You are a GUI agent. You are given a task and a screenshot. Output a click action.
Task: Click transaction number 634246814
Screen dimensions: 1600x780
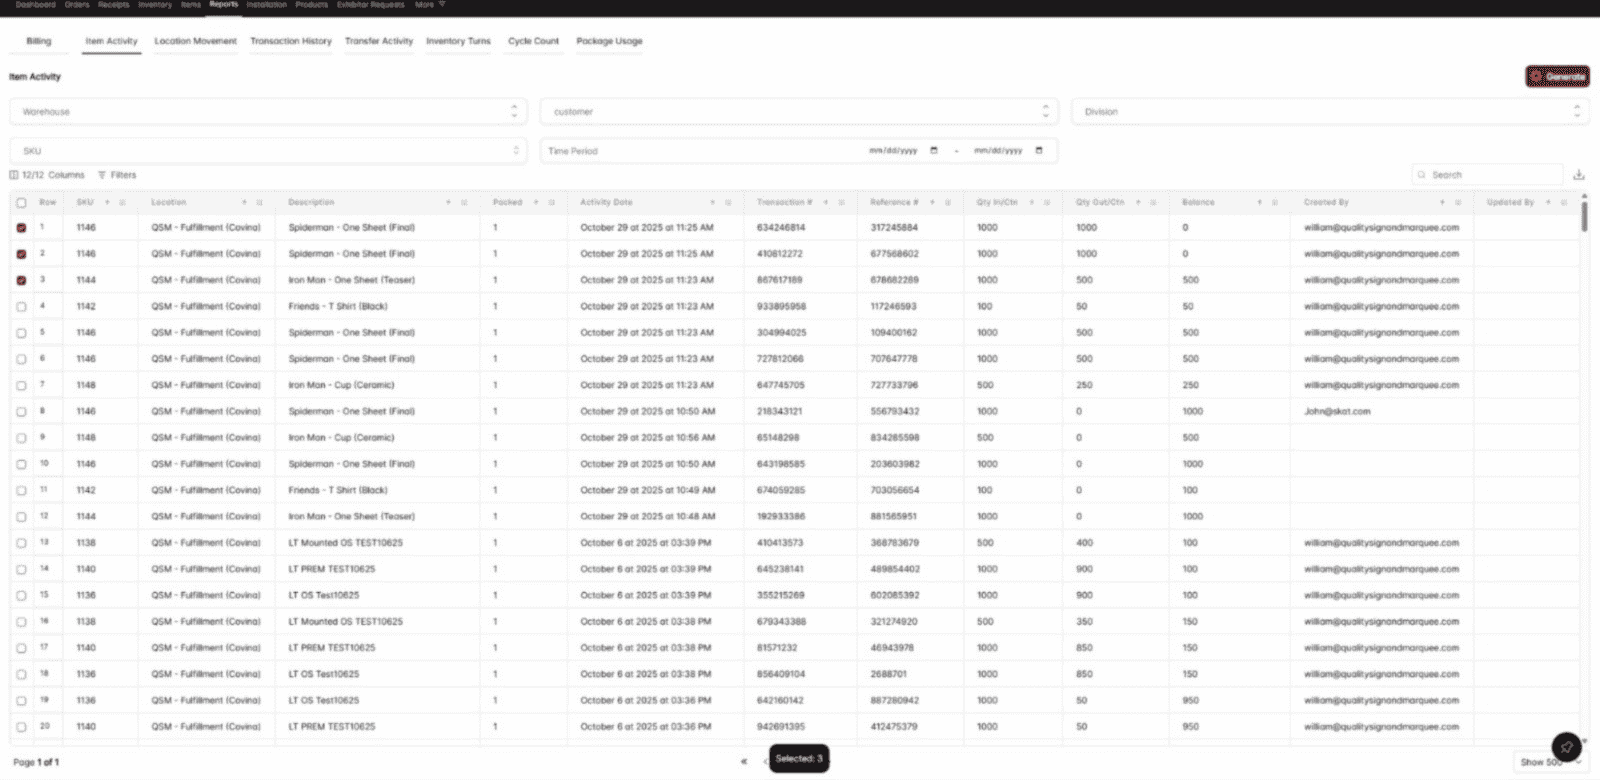(x=781, y=228)
